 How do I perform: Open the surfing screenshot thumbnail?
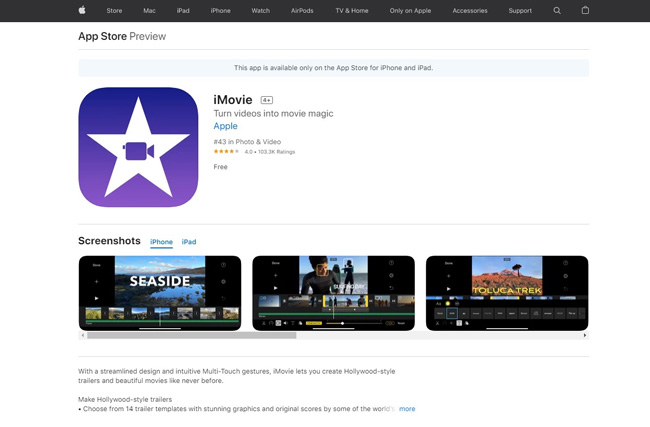tap(333, 293)
